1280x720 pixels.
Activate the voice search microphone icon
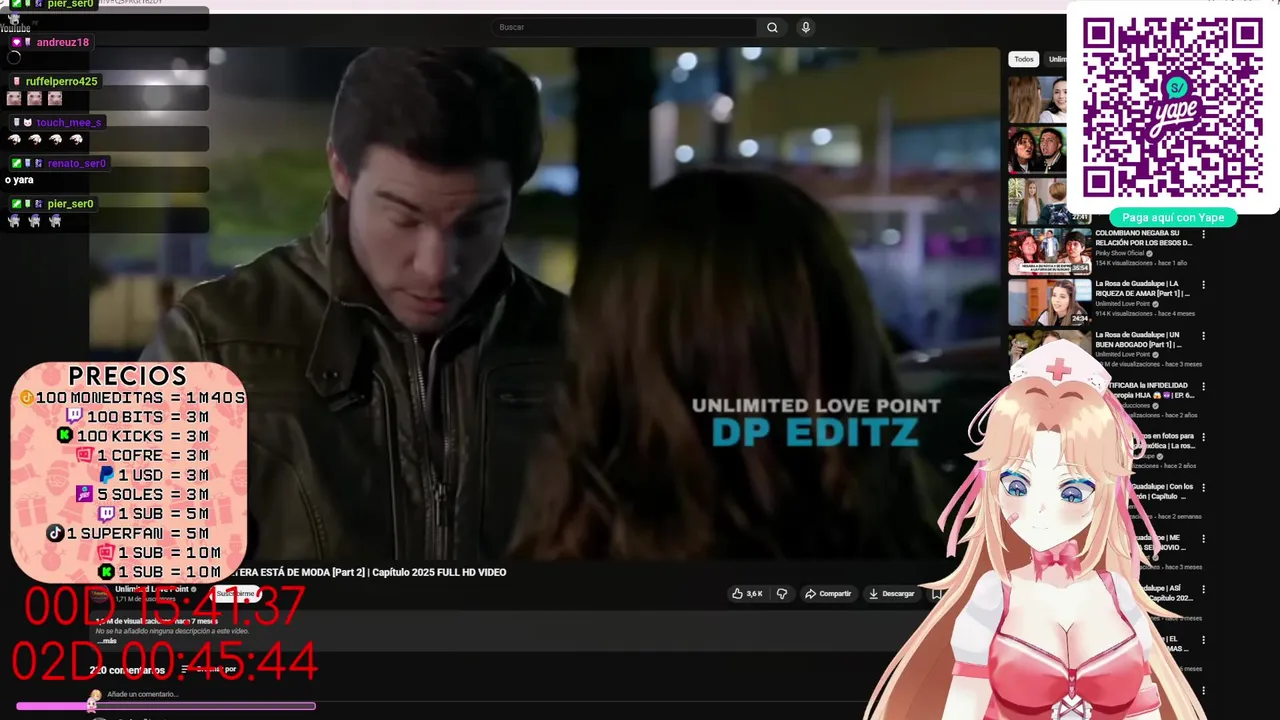coord(805,27)
